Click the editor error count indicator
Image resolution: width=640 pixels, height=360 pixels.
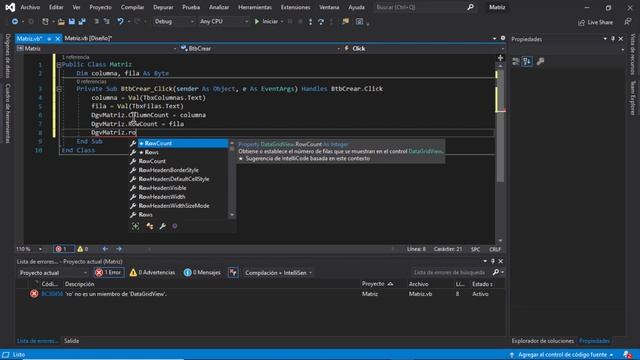click(x=64, y=249)
